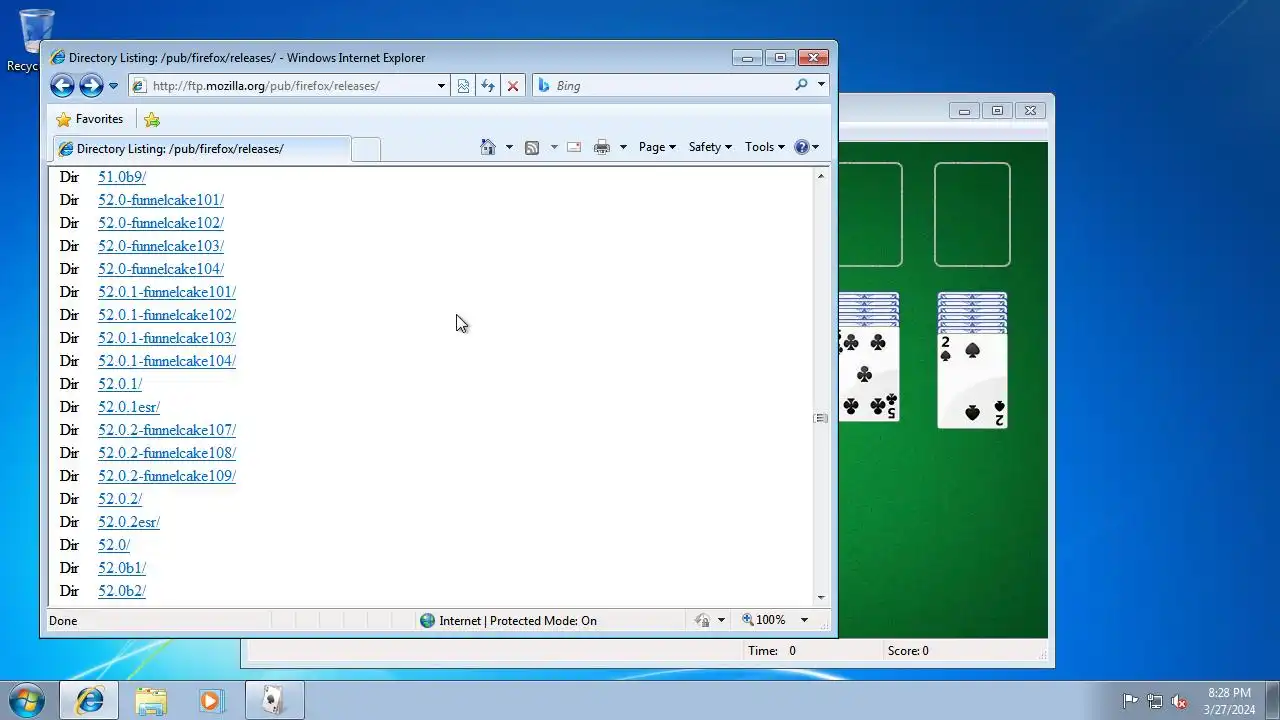Open the 52.0.1/ directory link
The height and width of the screenshot is (720, 1280).
click(120, 384)
